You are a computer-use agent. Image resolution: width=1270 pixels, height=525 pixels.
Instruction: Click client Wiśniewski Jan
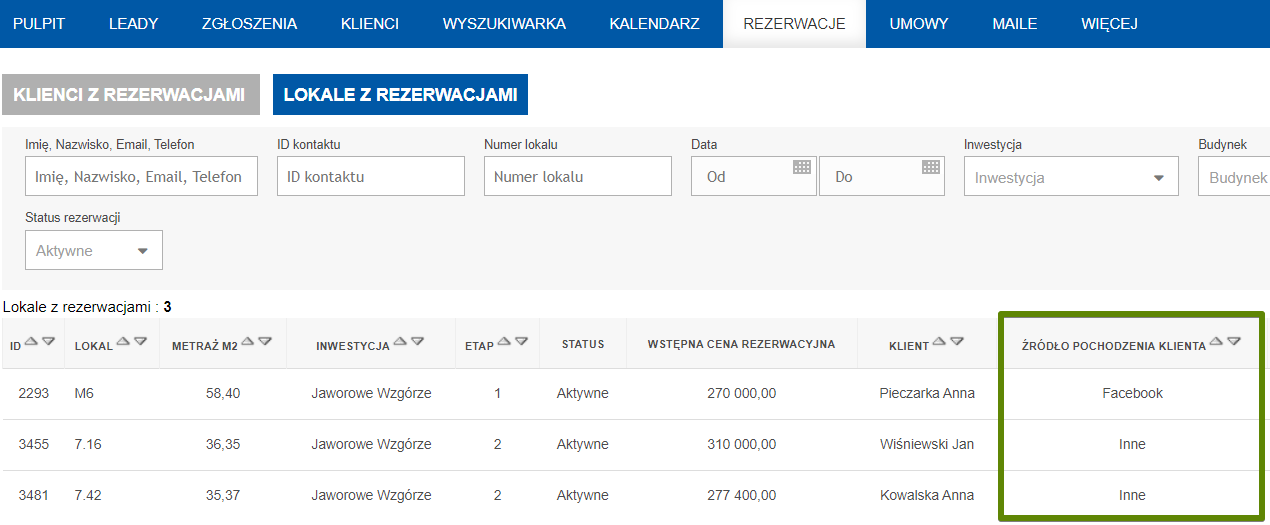[927, 444]
